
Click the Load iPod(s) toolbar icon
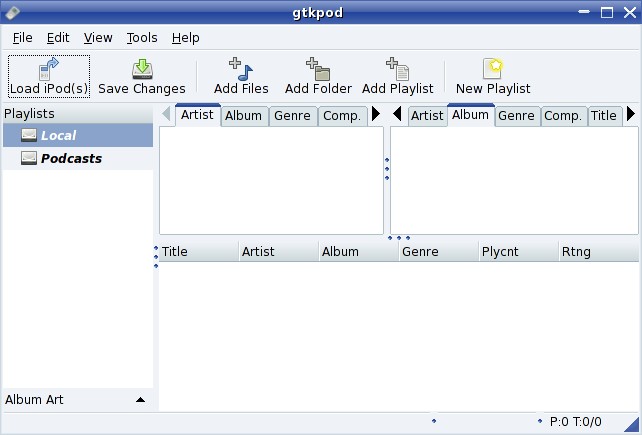click(49, 68)
